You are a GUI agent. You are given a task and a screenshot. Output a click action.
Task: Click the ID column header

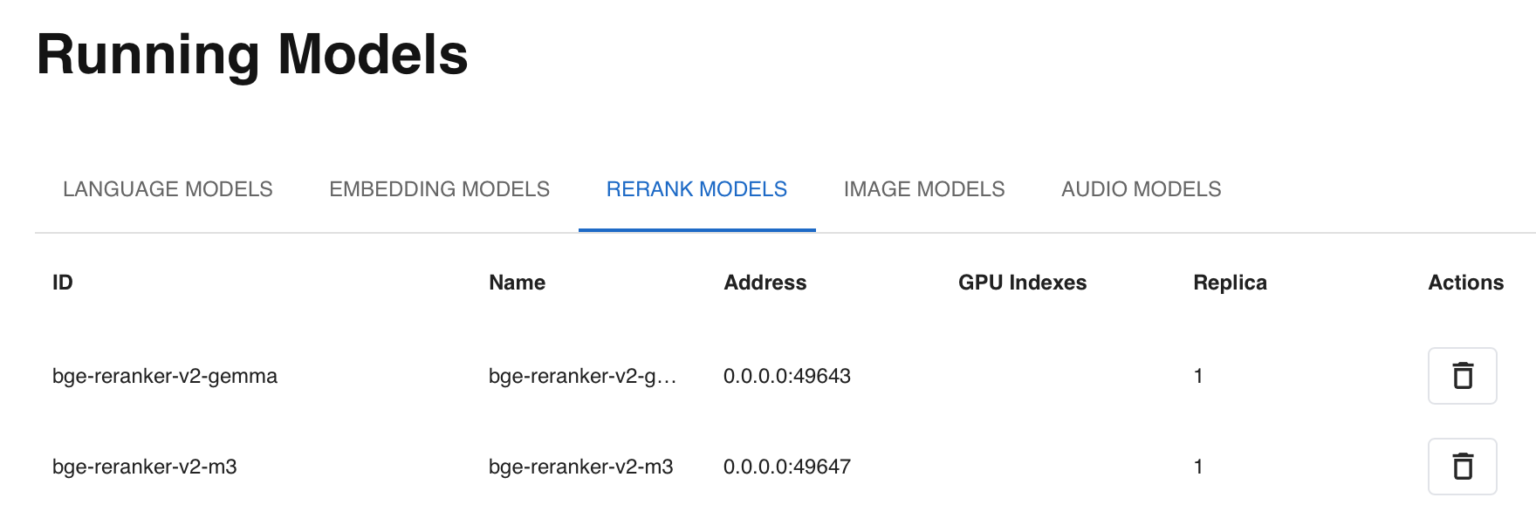pyautogui.click(x=63, y=283)
